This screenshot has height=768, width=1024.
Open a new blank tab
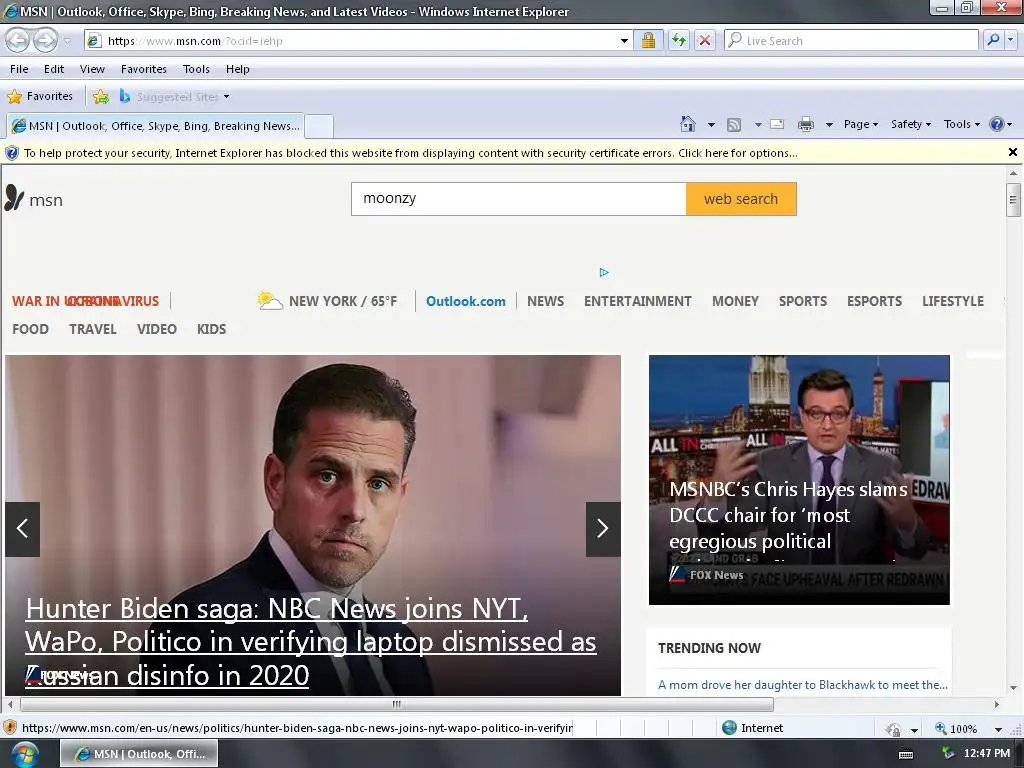click(x=319, y=125)
